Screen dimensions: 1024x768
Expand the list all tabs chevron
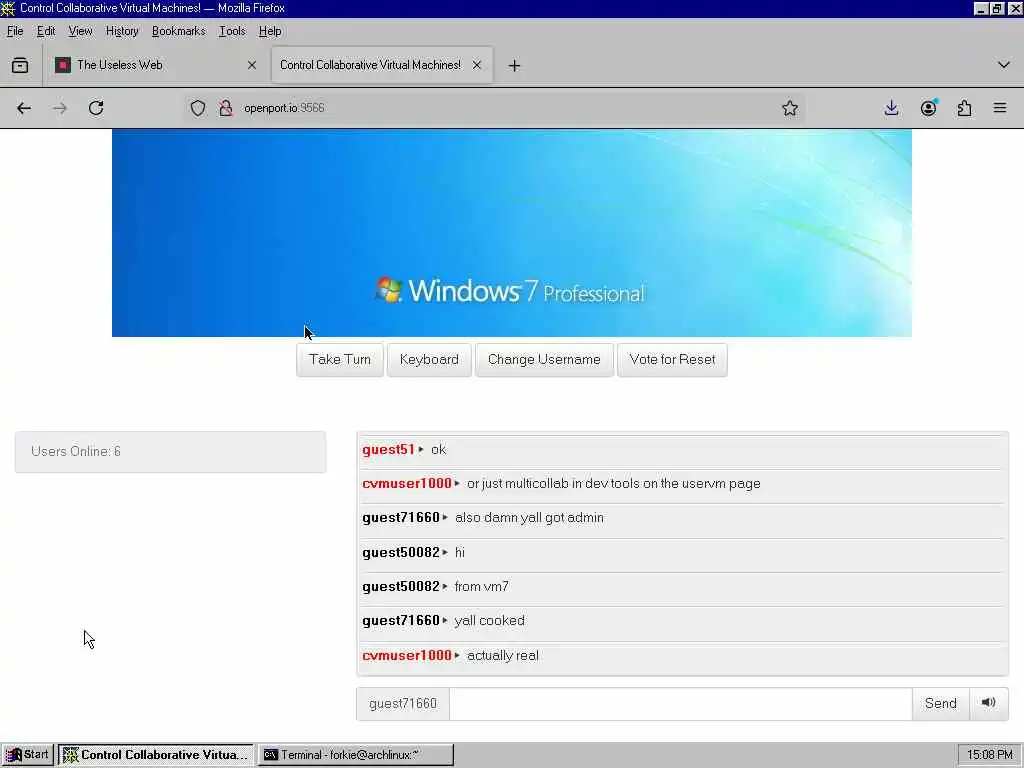1004,65
